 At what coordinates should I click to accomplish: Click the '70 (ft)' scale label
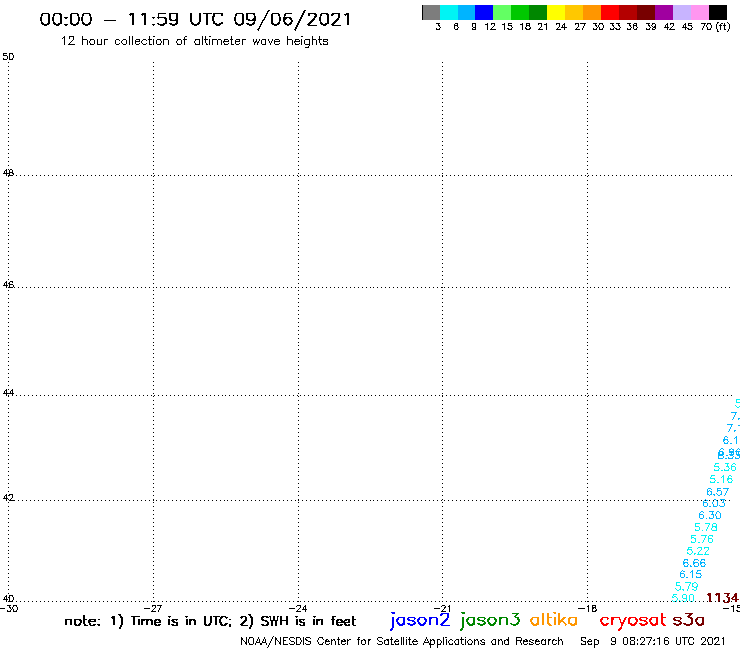715,27
